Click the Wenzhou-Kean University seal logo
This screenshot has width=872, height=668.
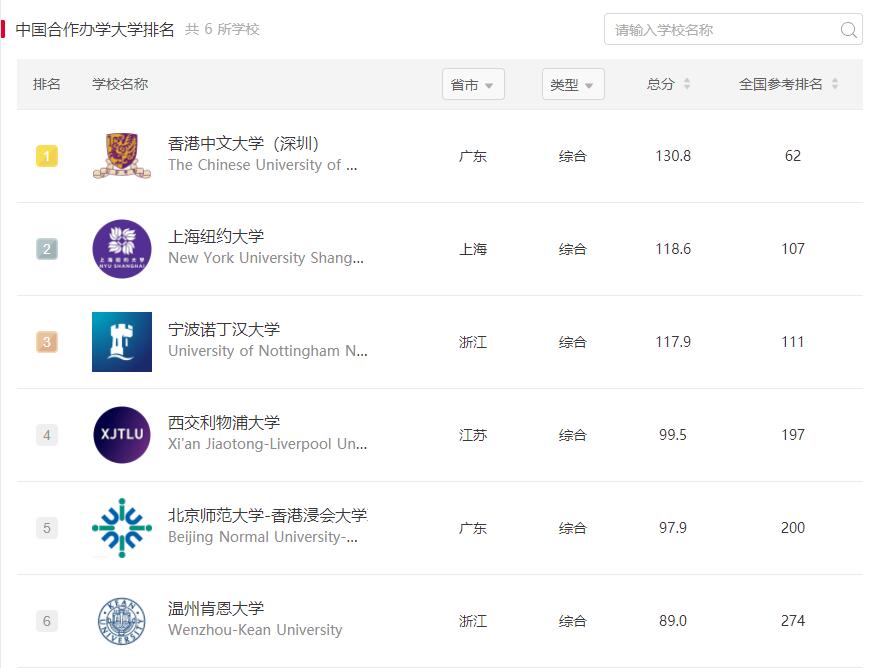(x=122, y=621)
